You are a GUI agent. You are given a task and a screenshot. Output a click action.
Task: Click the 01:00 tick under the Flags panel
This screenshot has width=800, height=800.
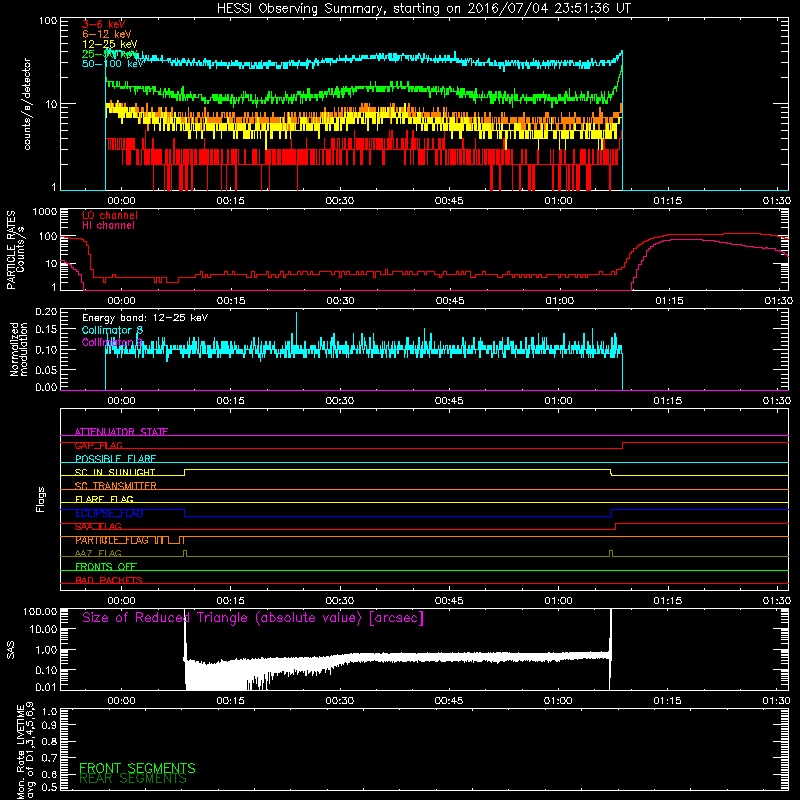(558, 601)
